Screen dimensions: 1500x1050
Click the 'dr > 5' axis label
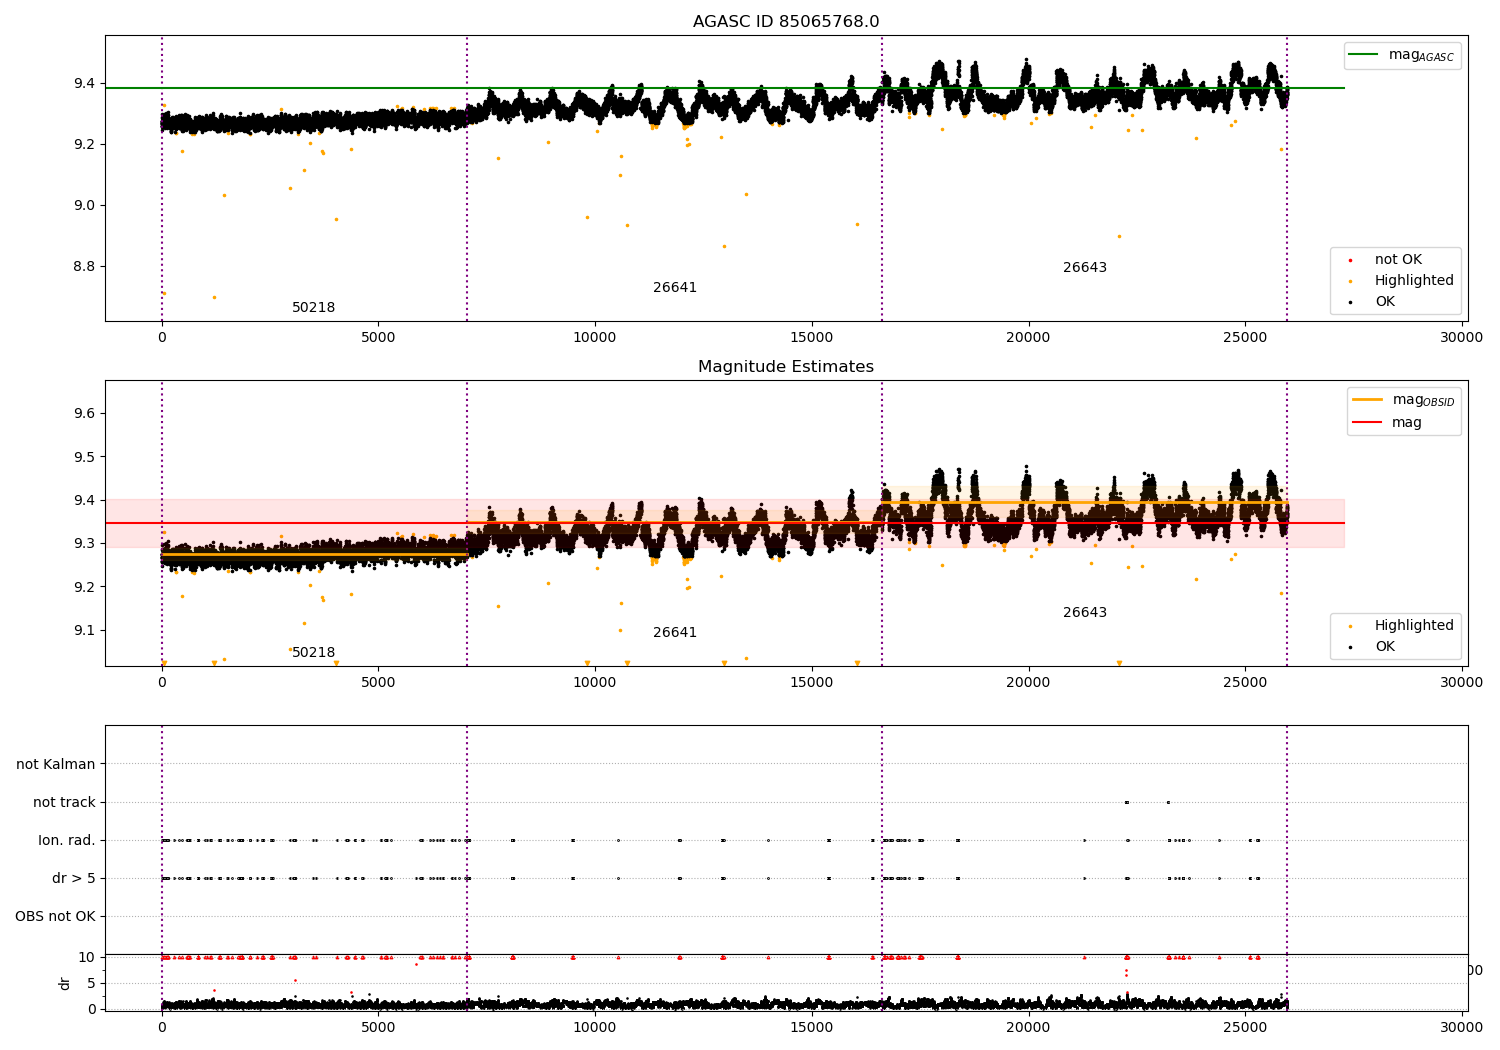[74, 879]
